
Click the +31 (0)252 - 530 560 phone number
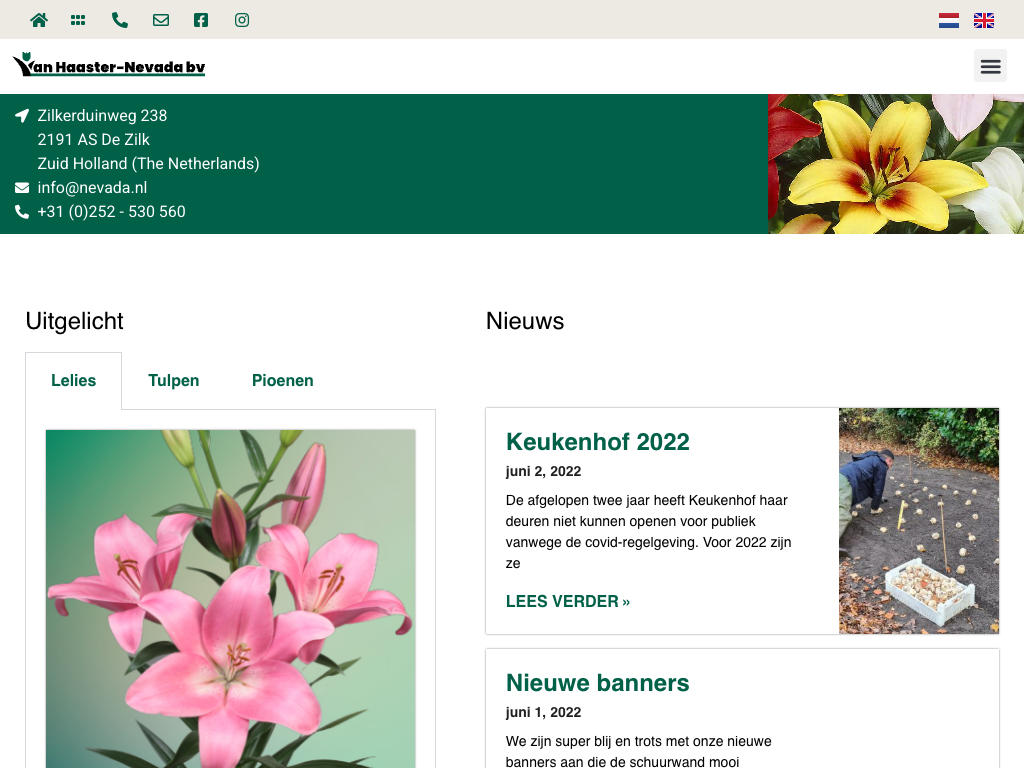[111, 212]
